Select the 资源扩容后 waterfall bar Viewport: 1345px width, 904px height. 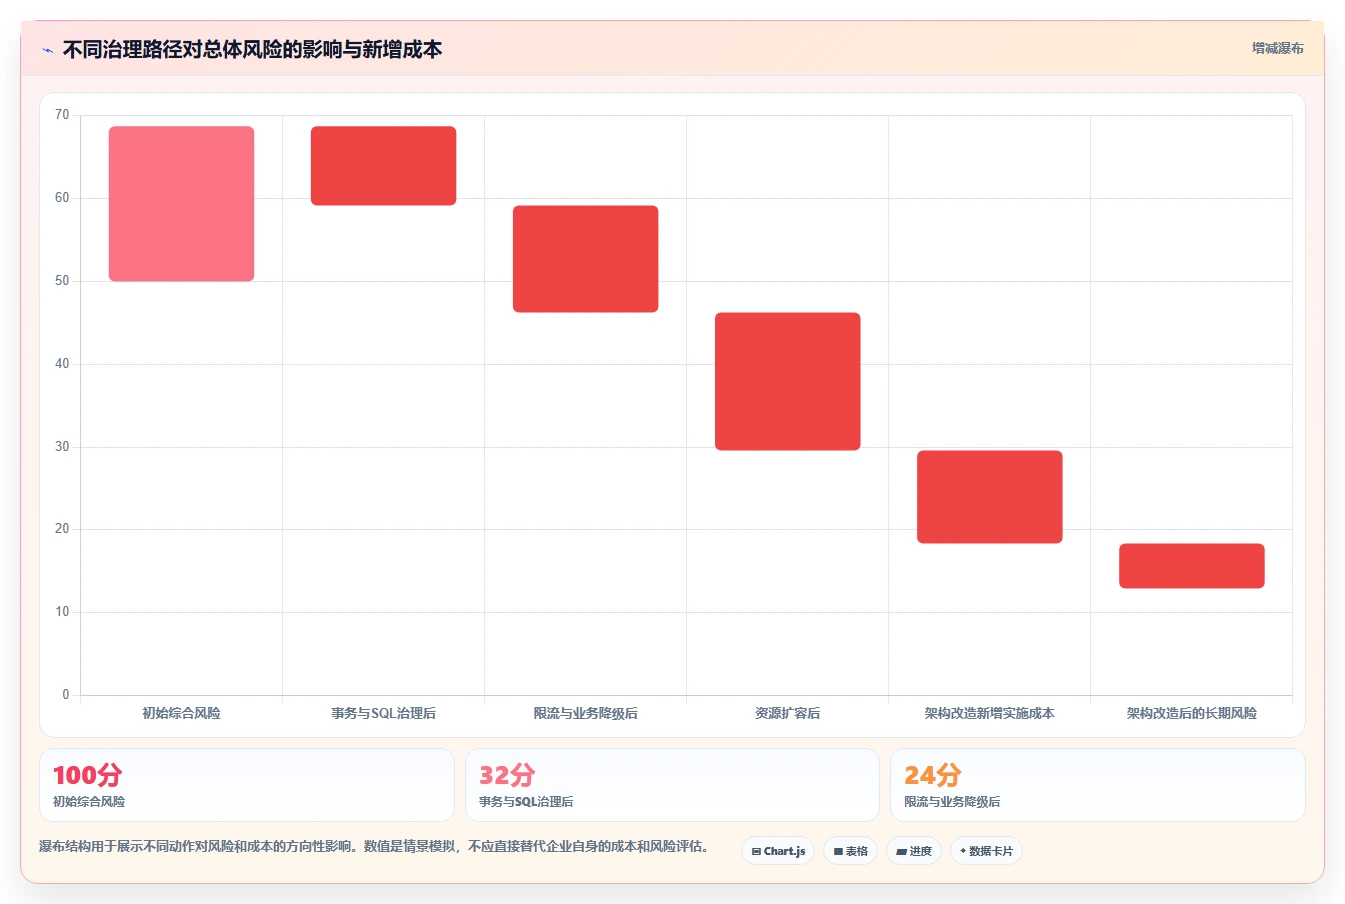point(787,381)
